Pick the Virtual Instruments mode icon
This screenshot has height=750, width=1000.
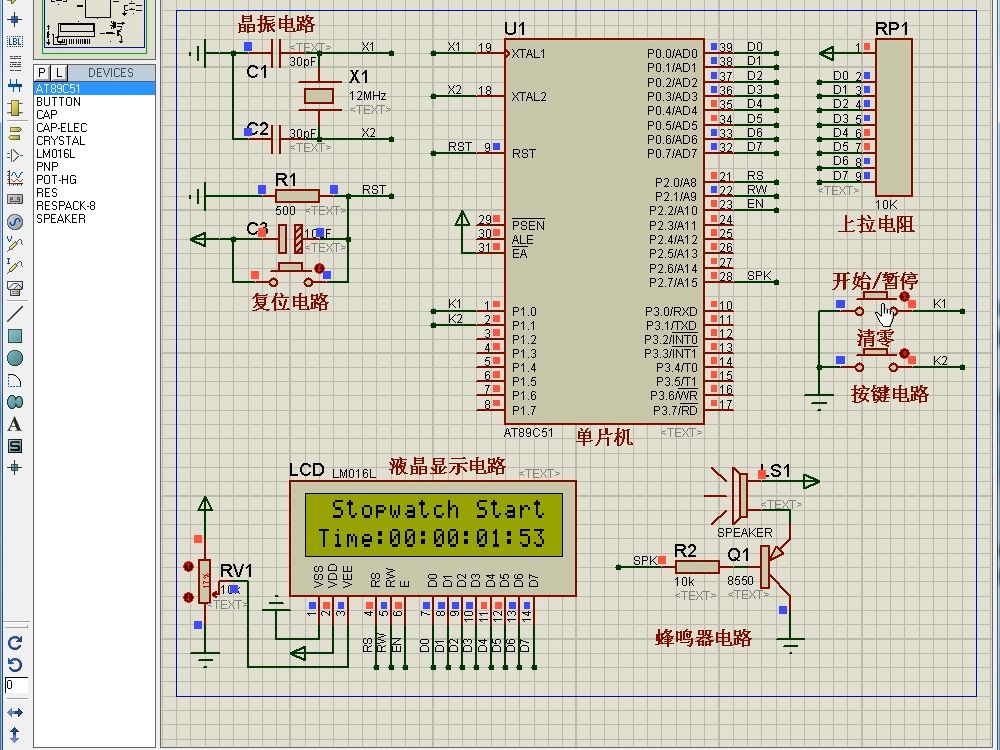pos(14,288)
